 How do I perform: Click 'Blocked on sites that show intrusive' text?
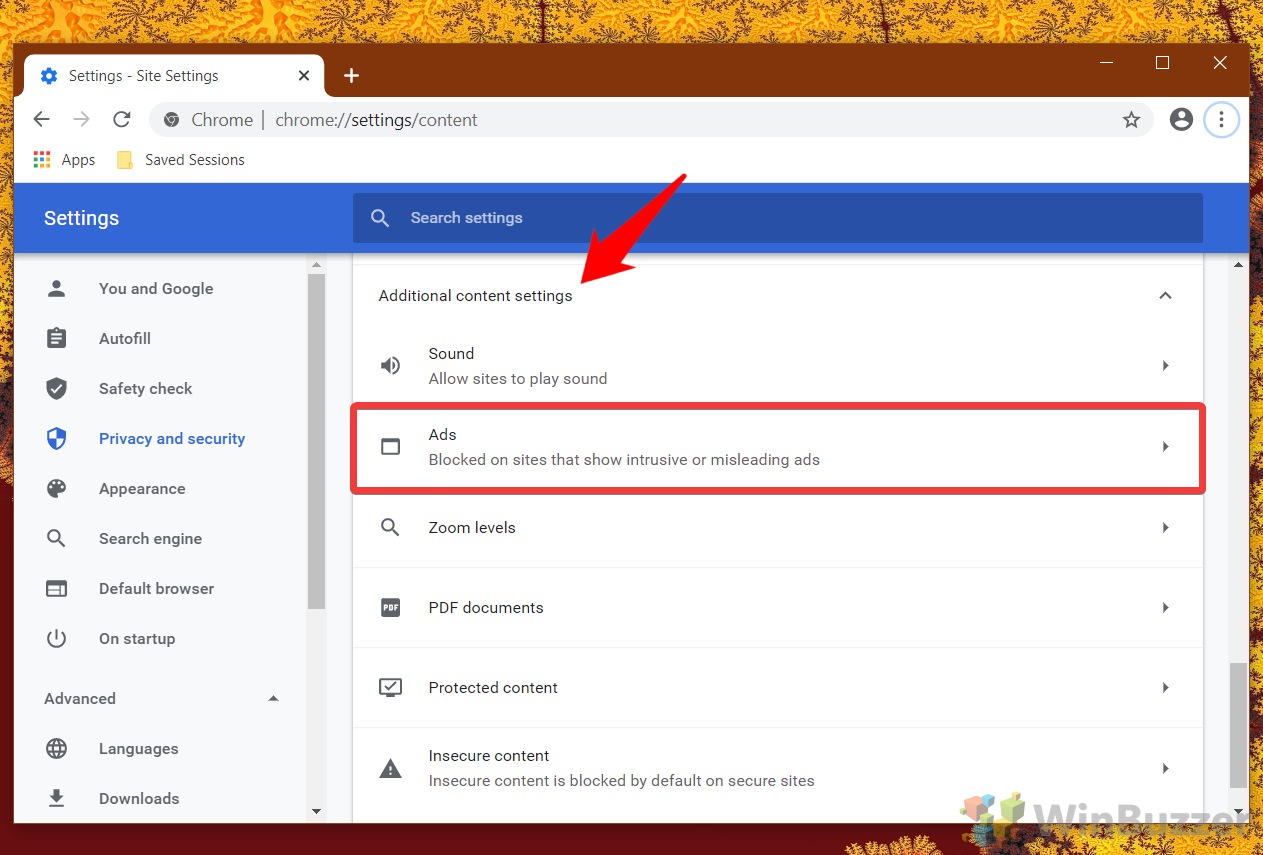tap(624, 460)
